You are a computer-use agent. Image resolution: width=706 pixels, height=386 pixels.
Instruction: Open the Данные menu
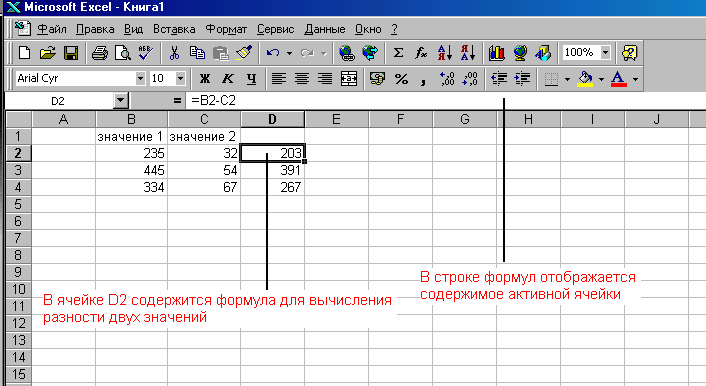click(325, 29)
